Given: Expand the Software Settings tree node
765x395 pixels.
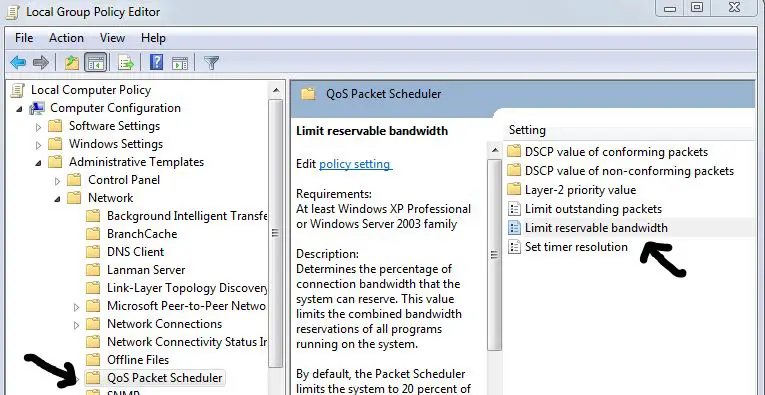Looking at the screenshot, I should 39,127.
